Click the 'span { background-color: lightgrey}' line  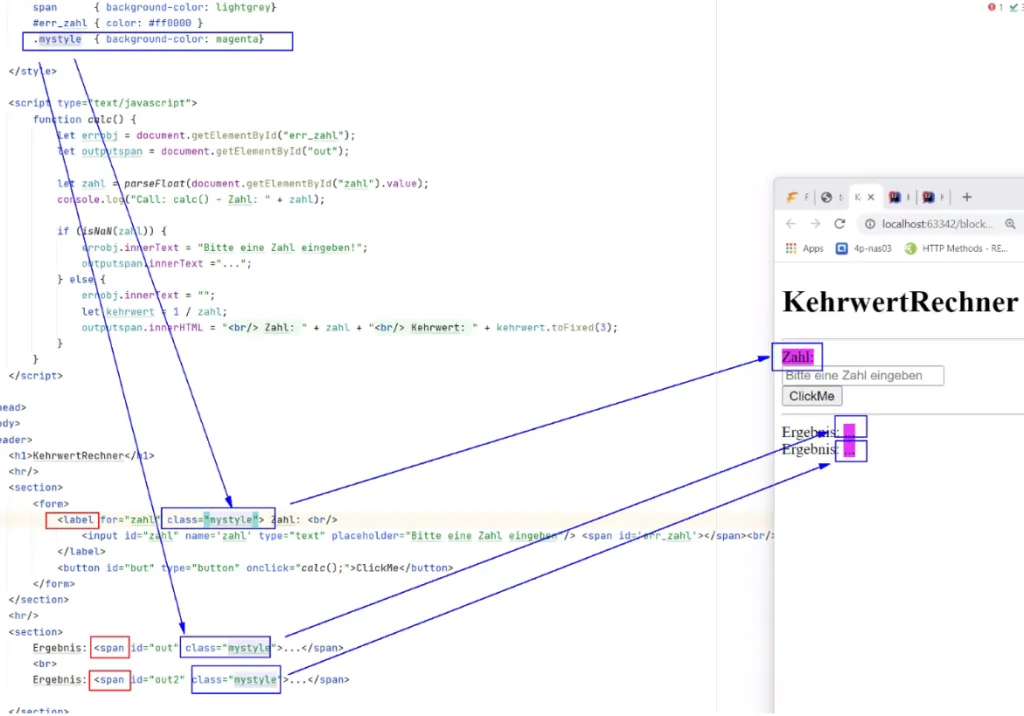pyautogui.click(x=155, y=7)
